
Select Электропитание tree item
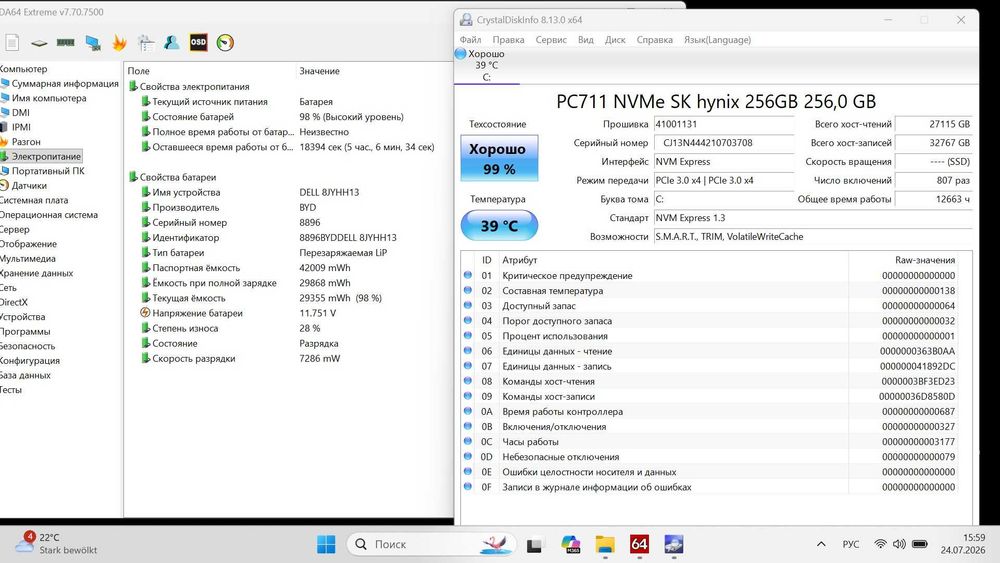tap(46, 156)
